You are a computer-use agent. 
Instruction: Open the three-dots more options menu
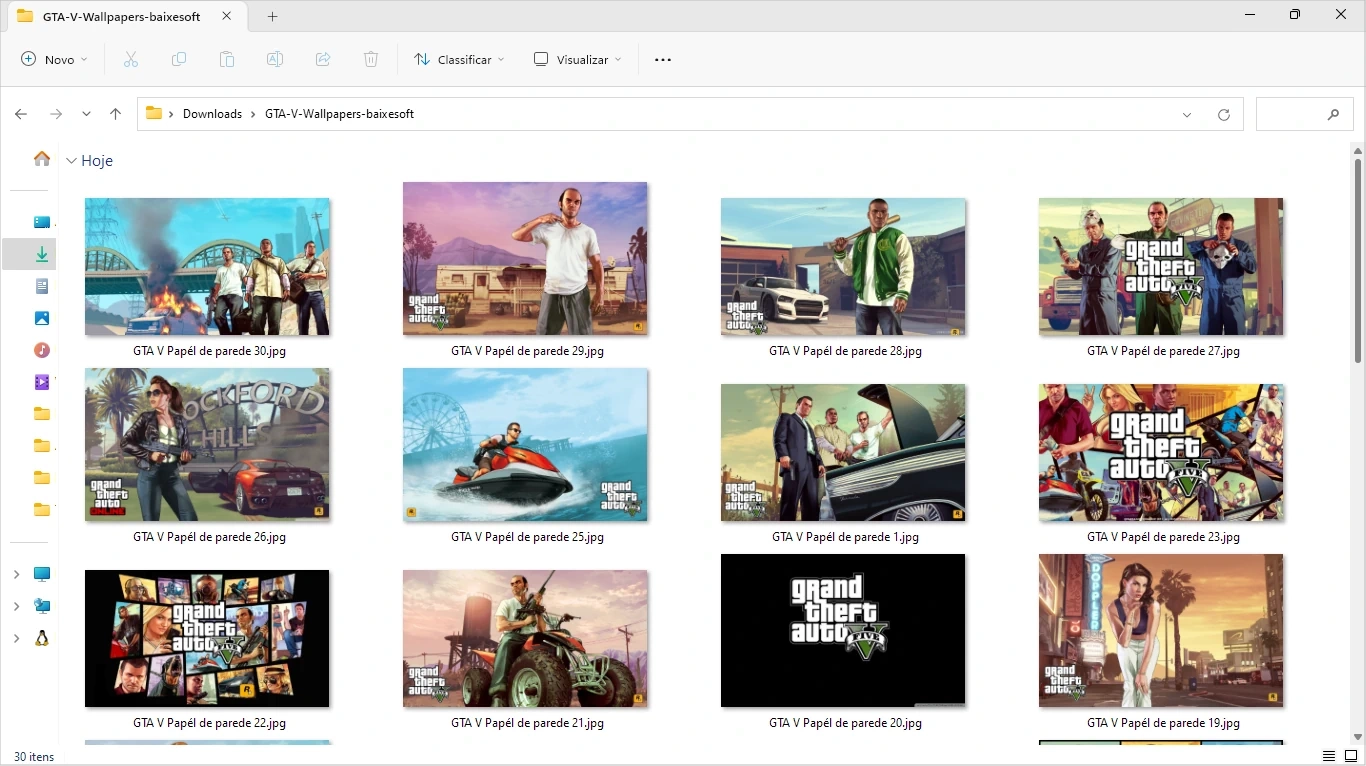663,60
